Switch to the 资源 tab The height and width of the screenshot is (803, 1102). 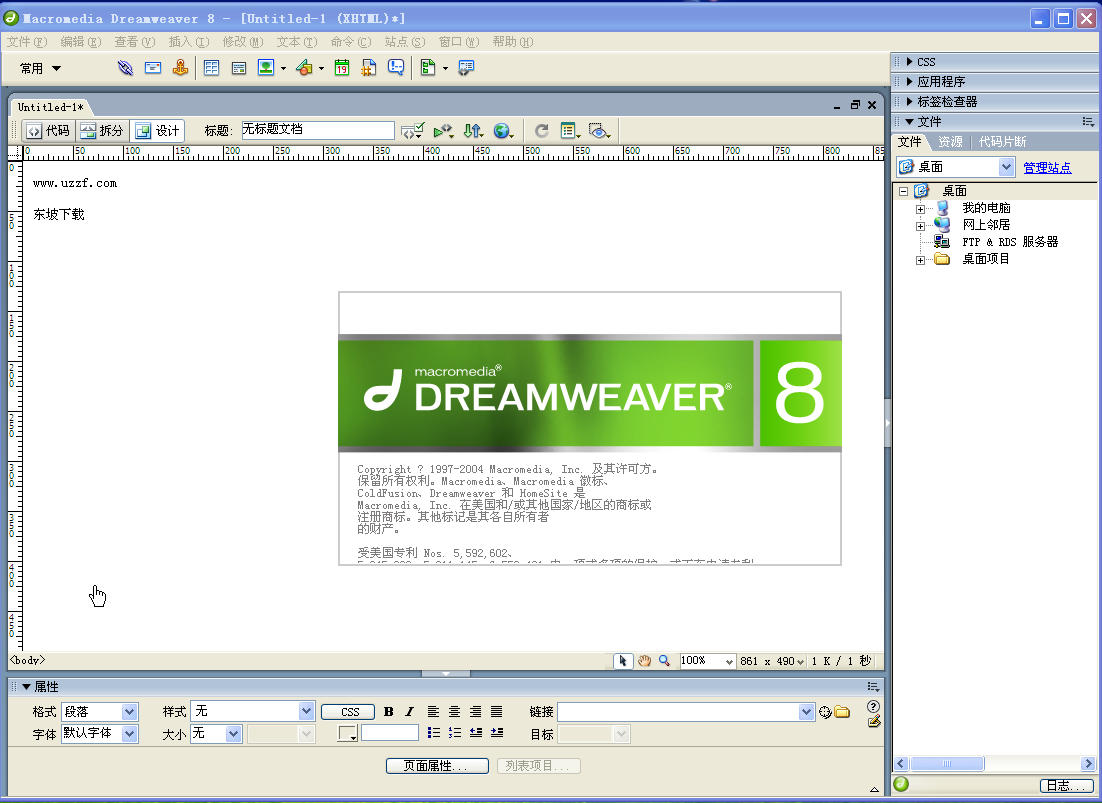point(950,142)
